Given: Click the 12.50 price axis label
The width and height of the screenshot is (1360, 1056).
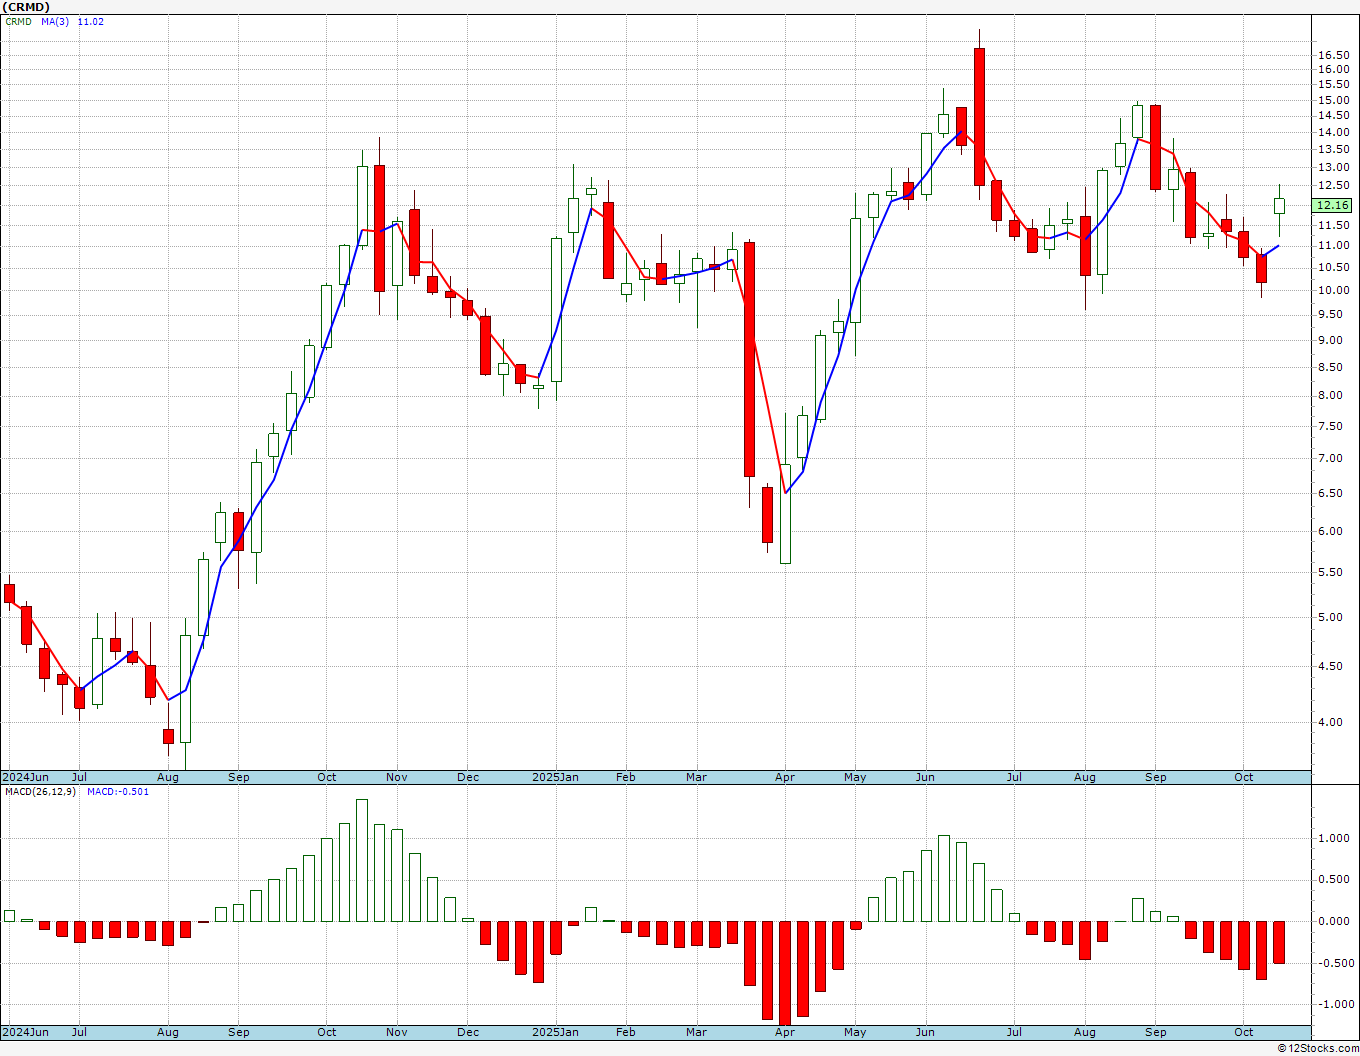Looking at the screenshot, I should pyautogui.click(x=1332, y=186).
